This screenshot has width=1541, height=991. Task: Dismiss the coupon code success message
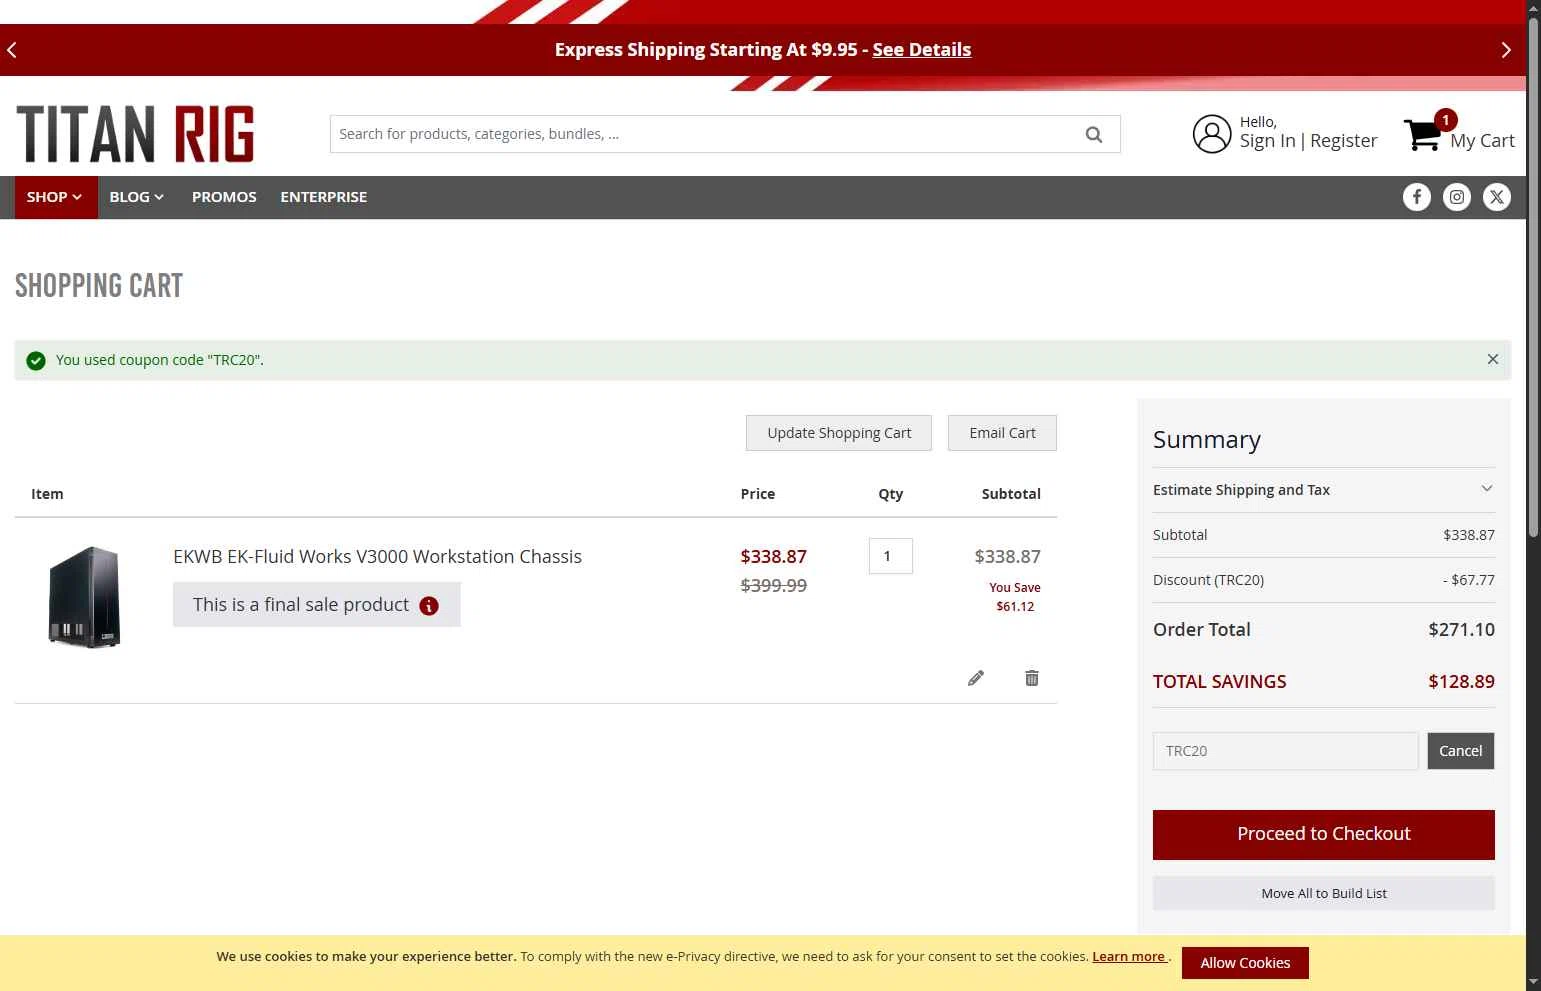1493,360
